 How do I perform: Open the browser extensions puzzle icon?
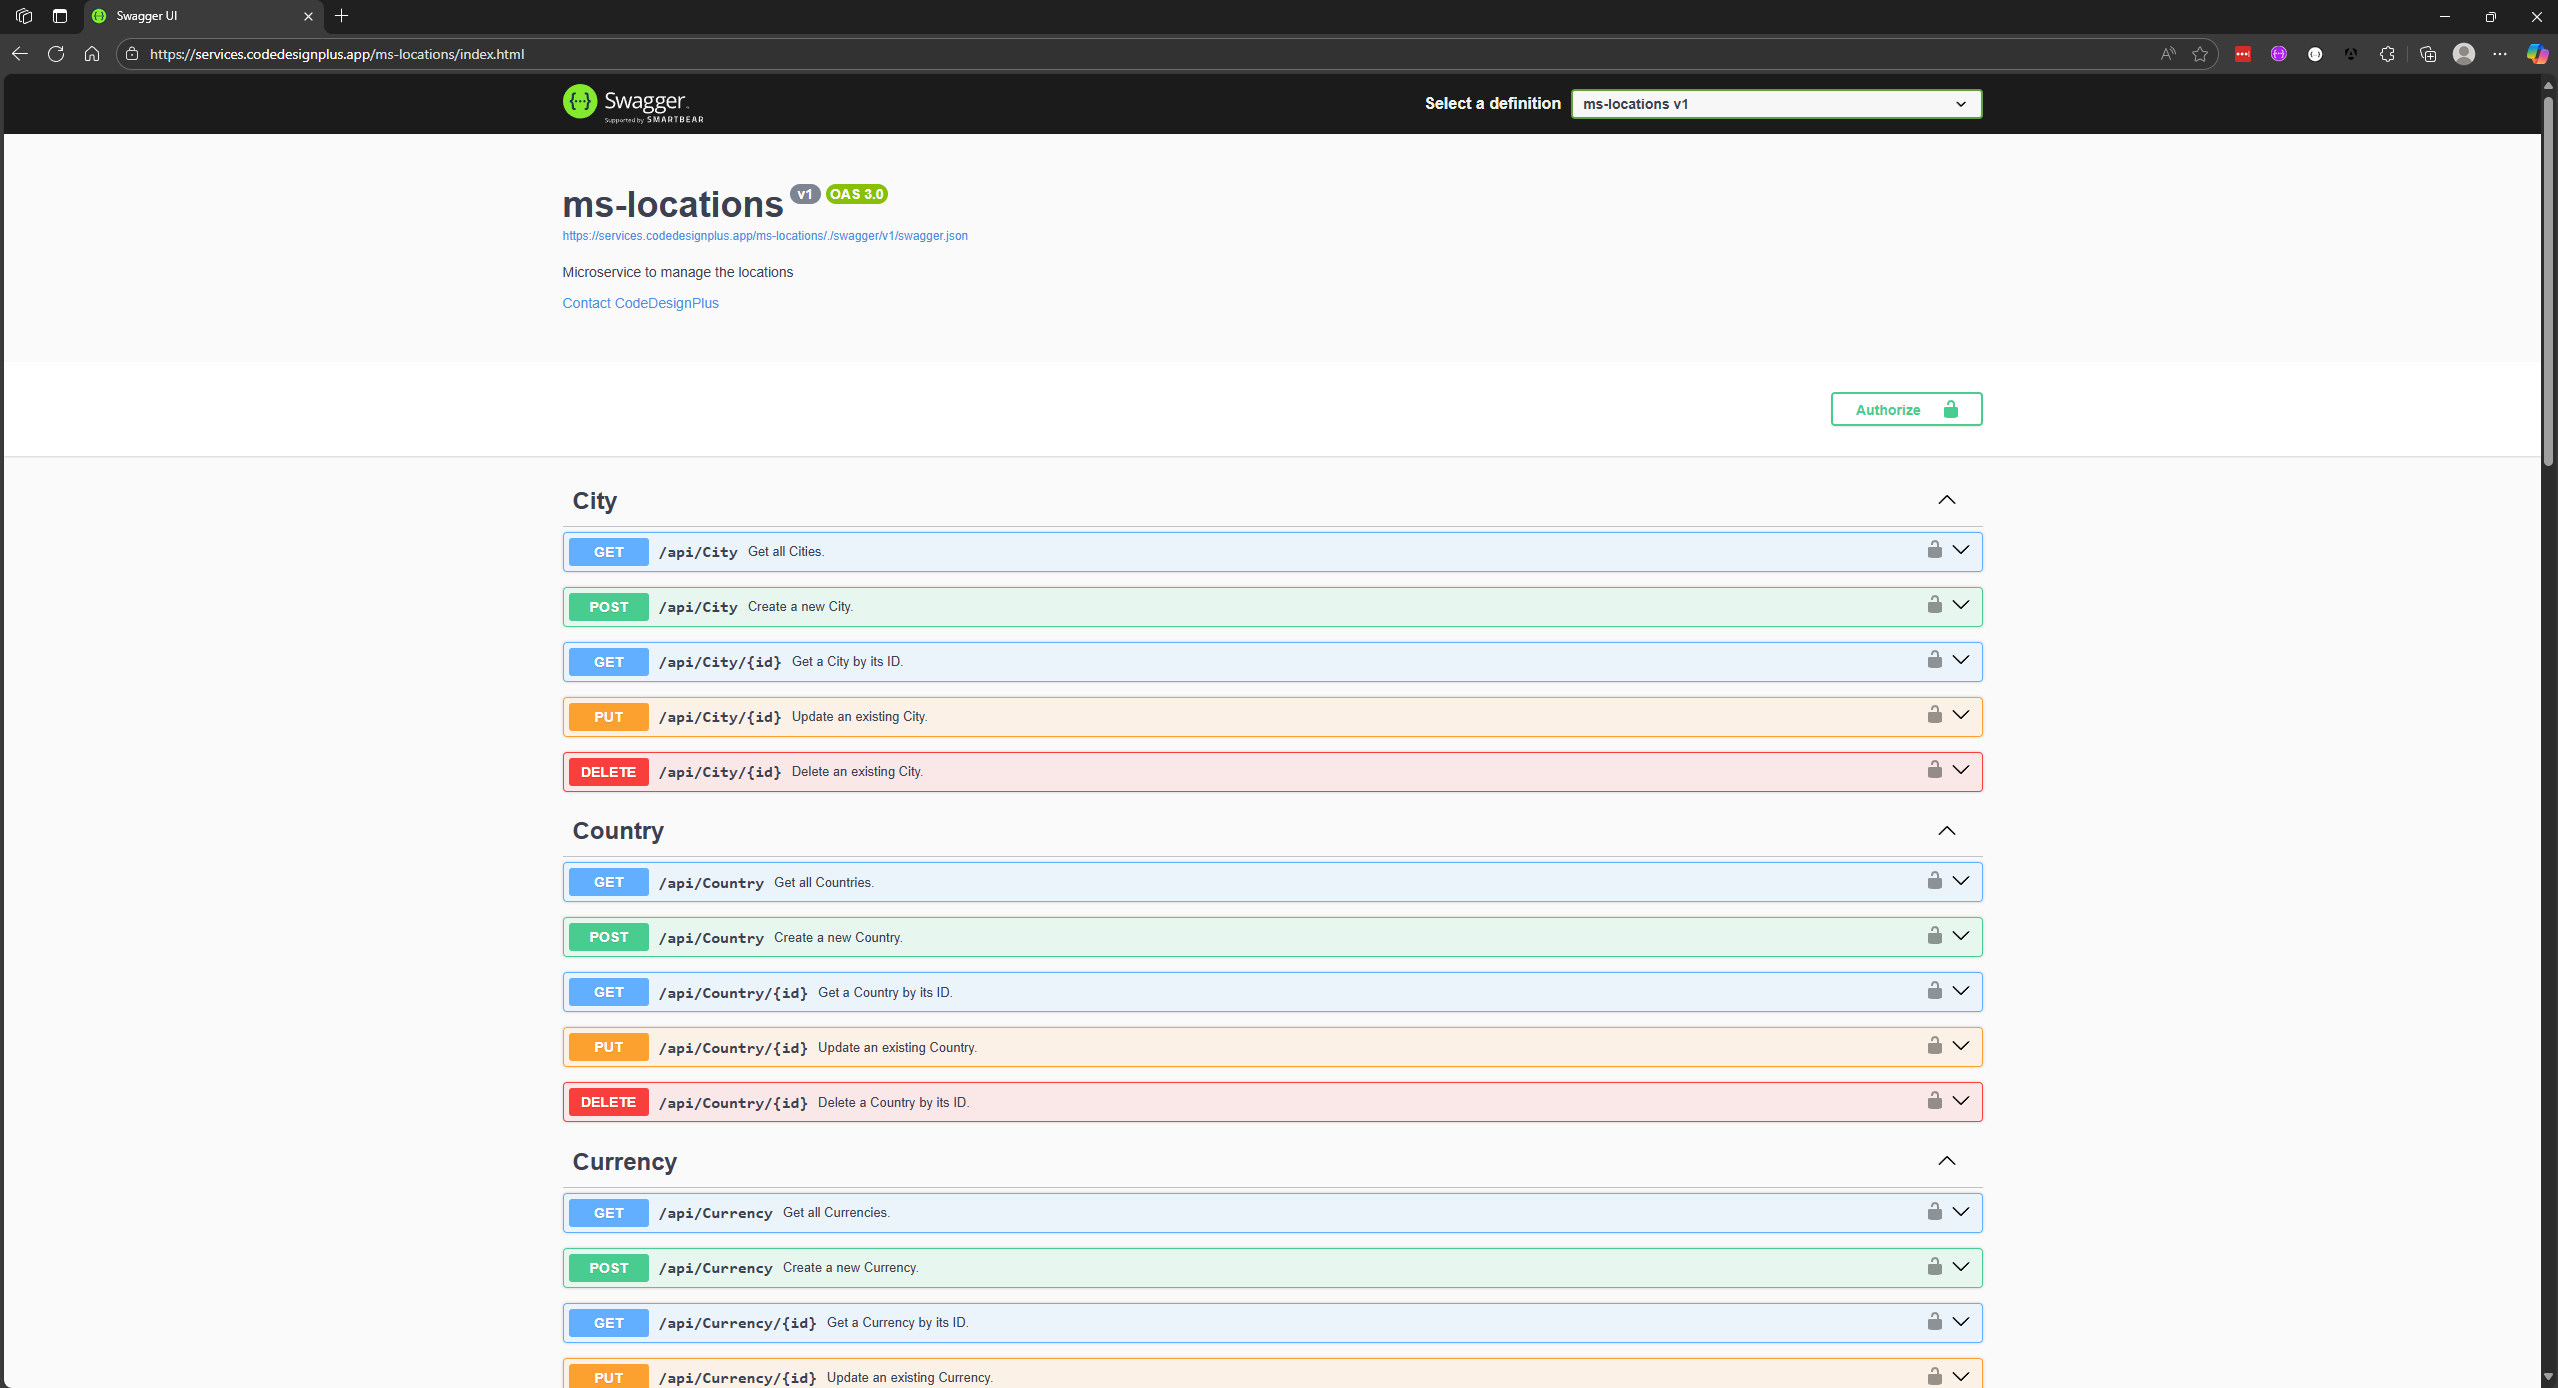coord(2387,54)
